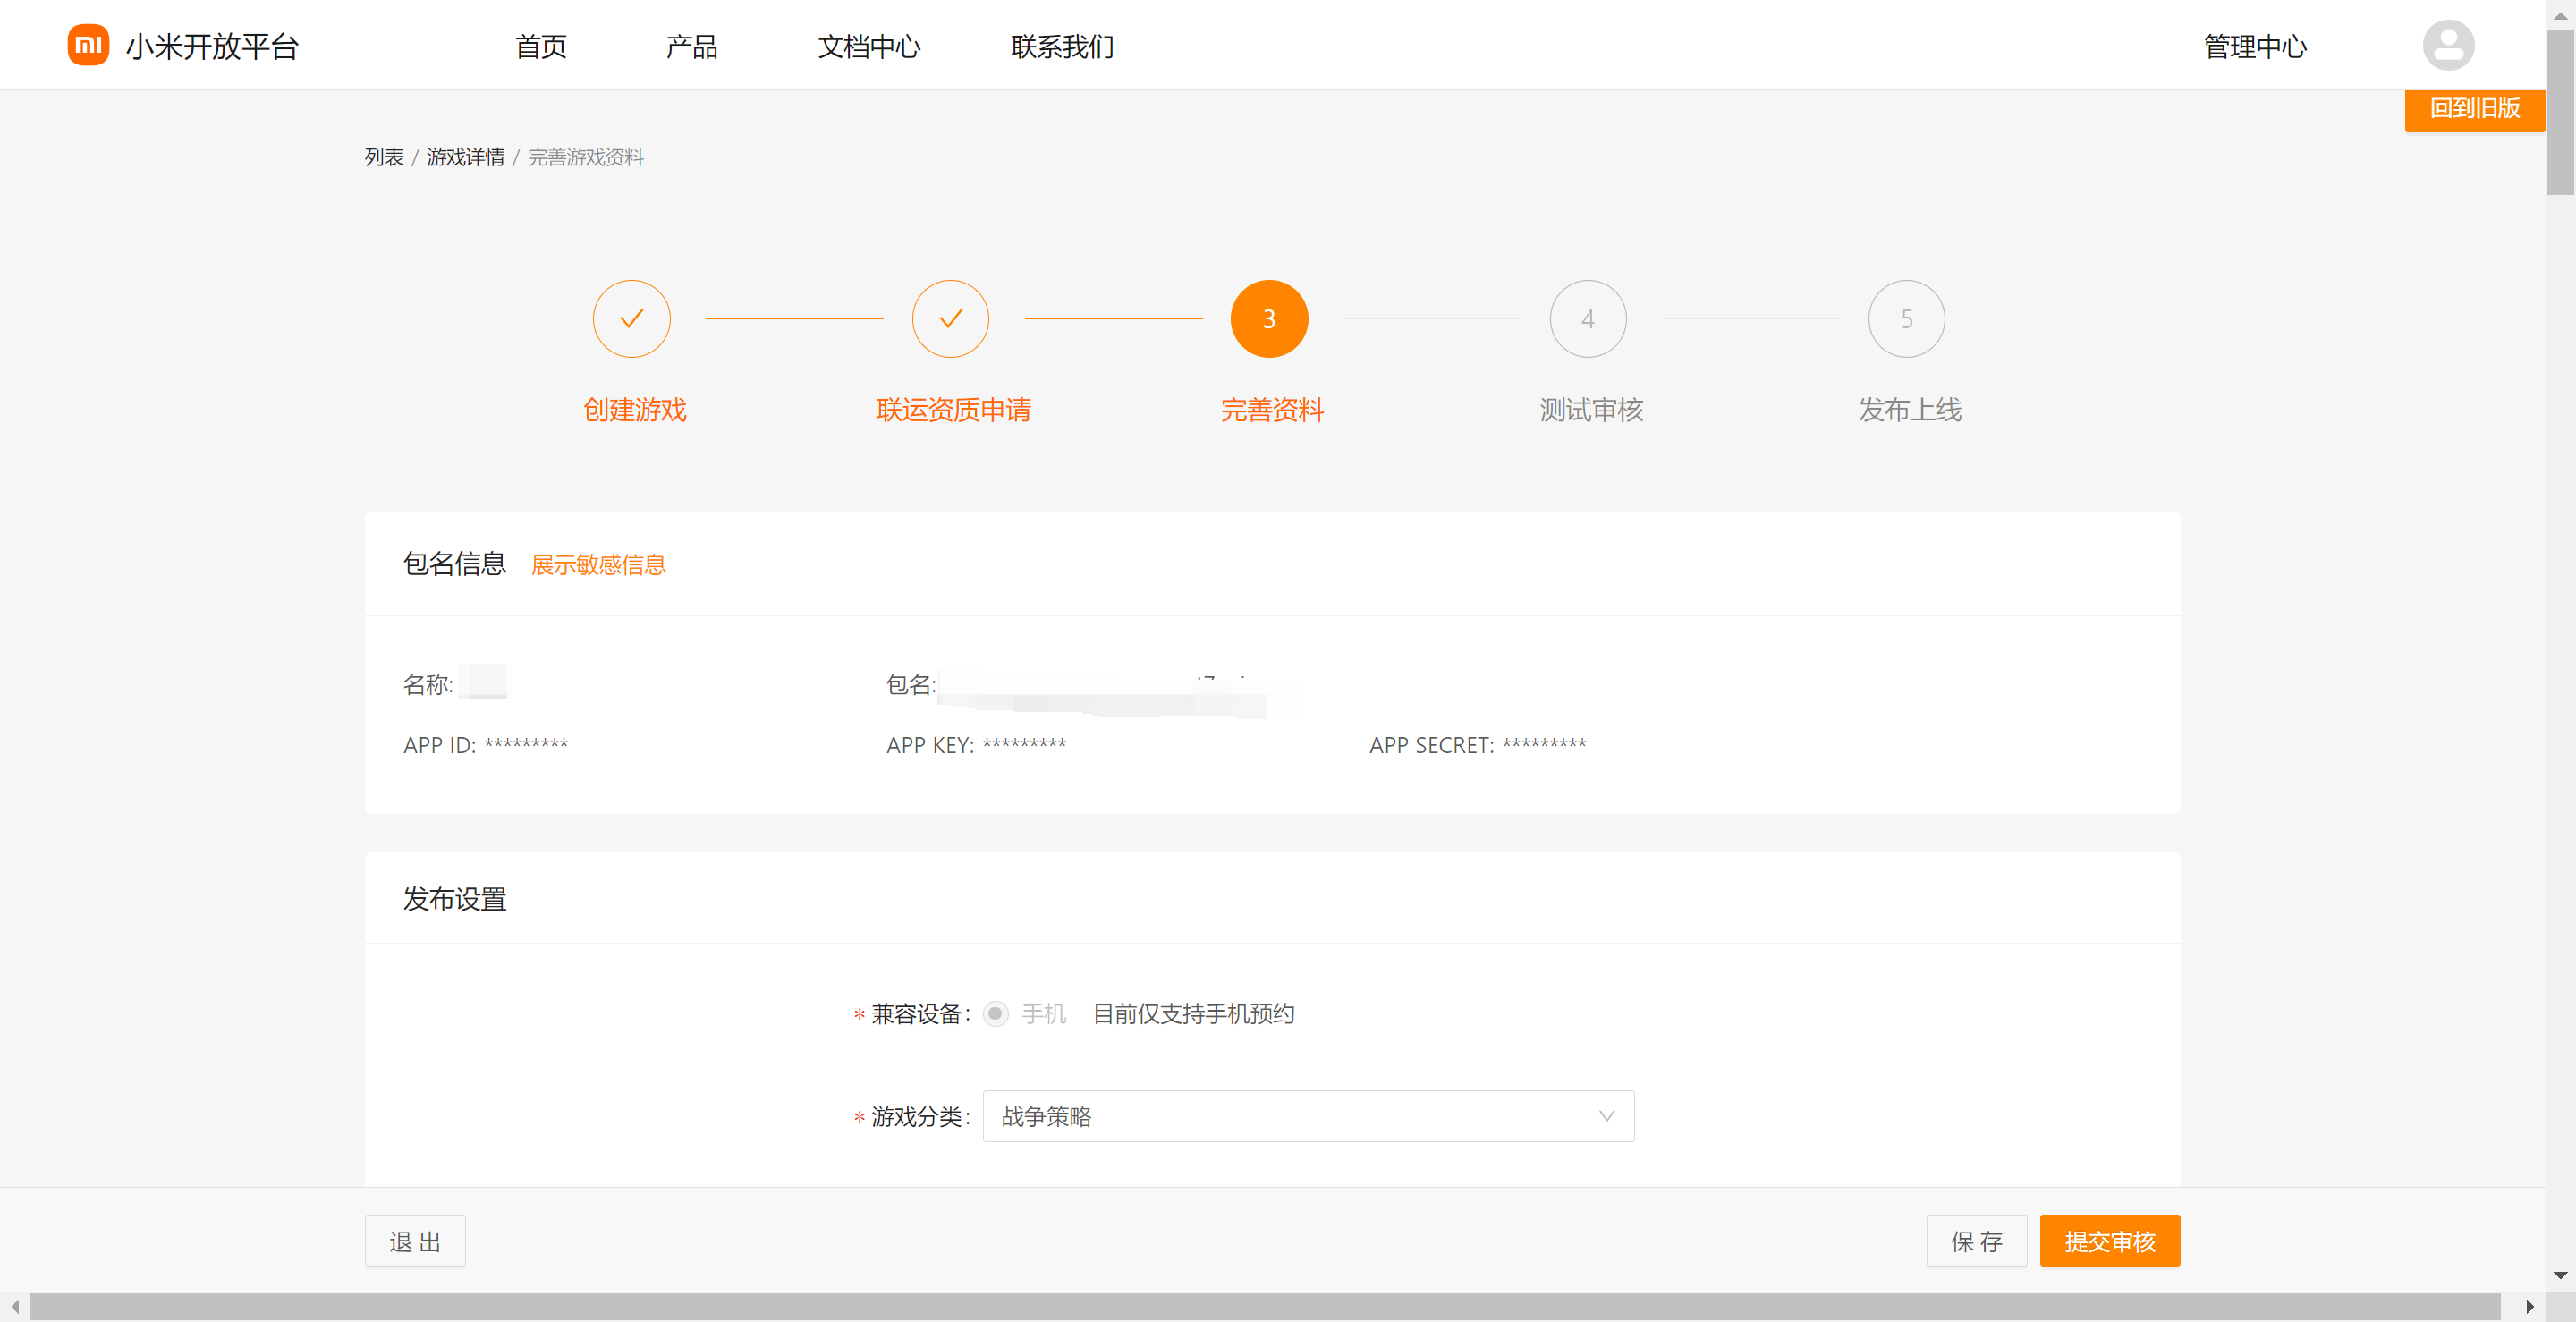The width and height of the screenshot is (2576, 1322).
Task: Click the 发布上线 step label
Action: (x=1910, y=410)
